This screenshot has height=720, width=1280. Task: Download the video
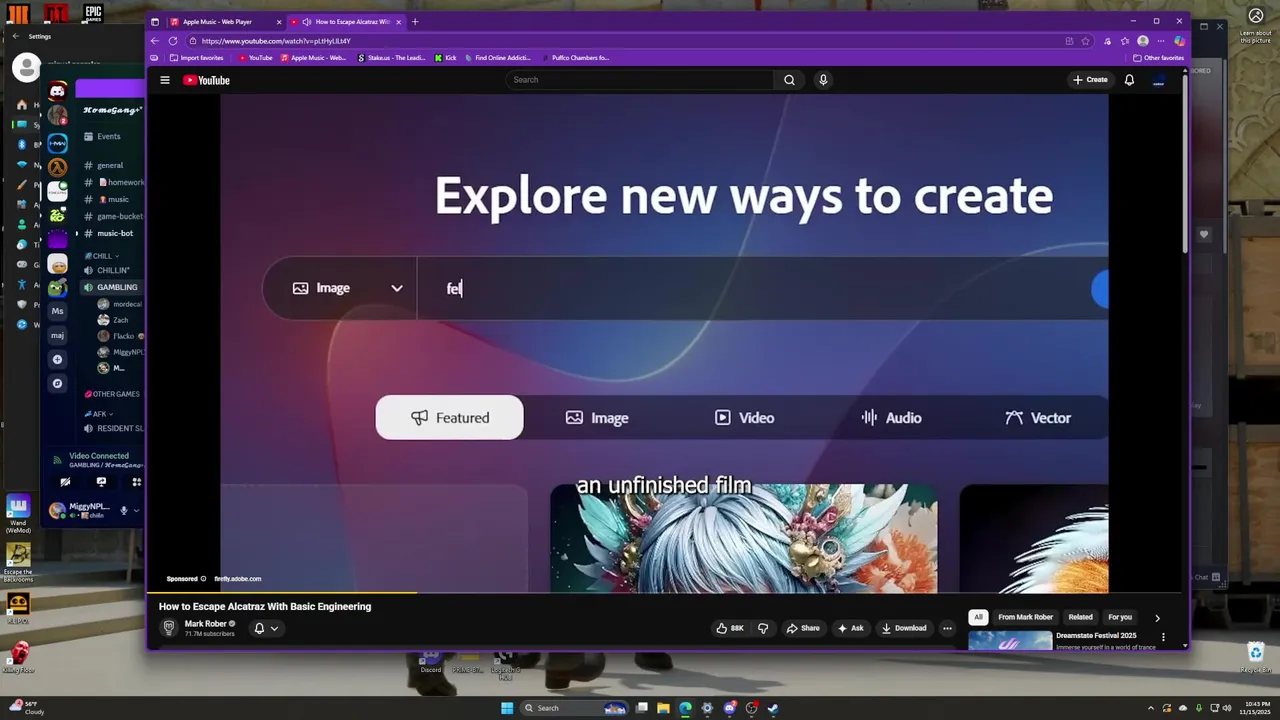904,628
